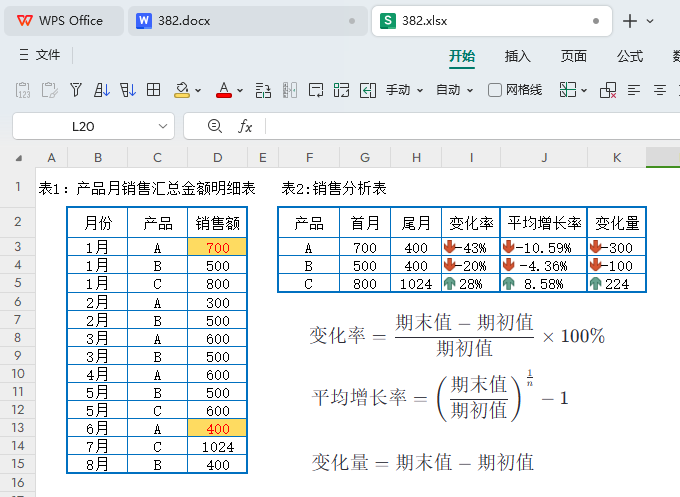Click the select-all corner triangle
680x497 pixels.
18,158
